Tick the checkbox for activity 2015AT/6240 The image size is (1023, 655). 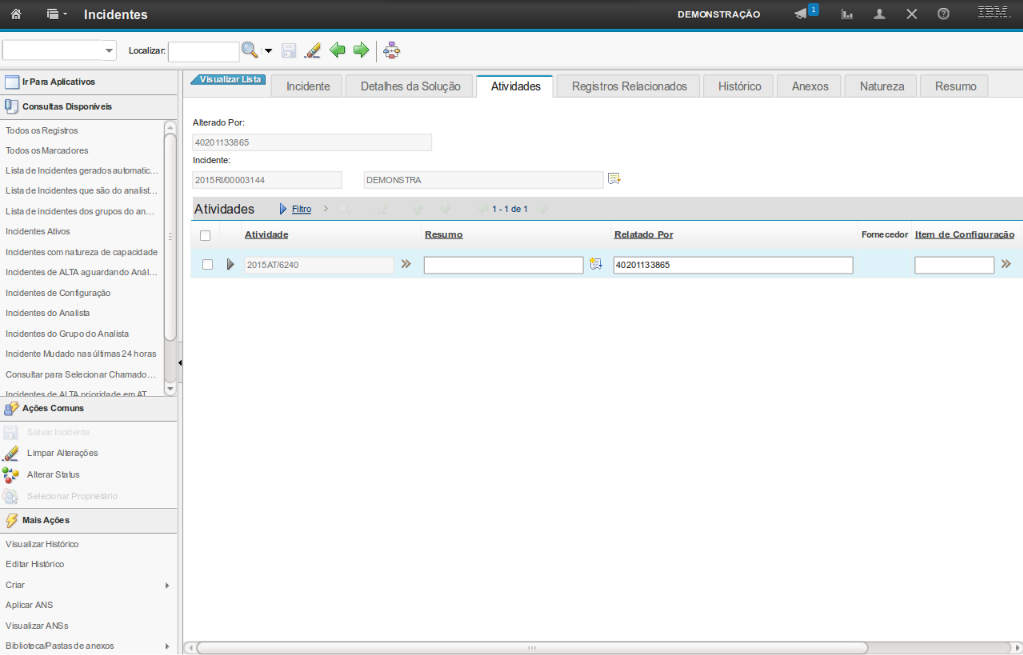(x=207, y=265)
